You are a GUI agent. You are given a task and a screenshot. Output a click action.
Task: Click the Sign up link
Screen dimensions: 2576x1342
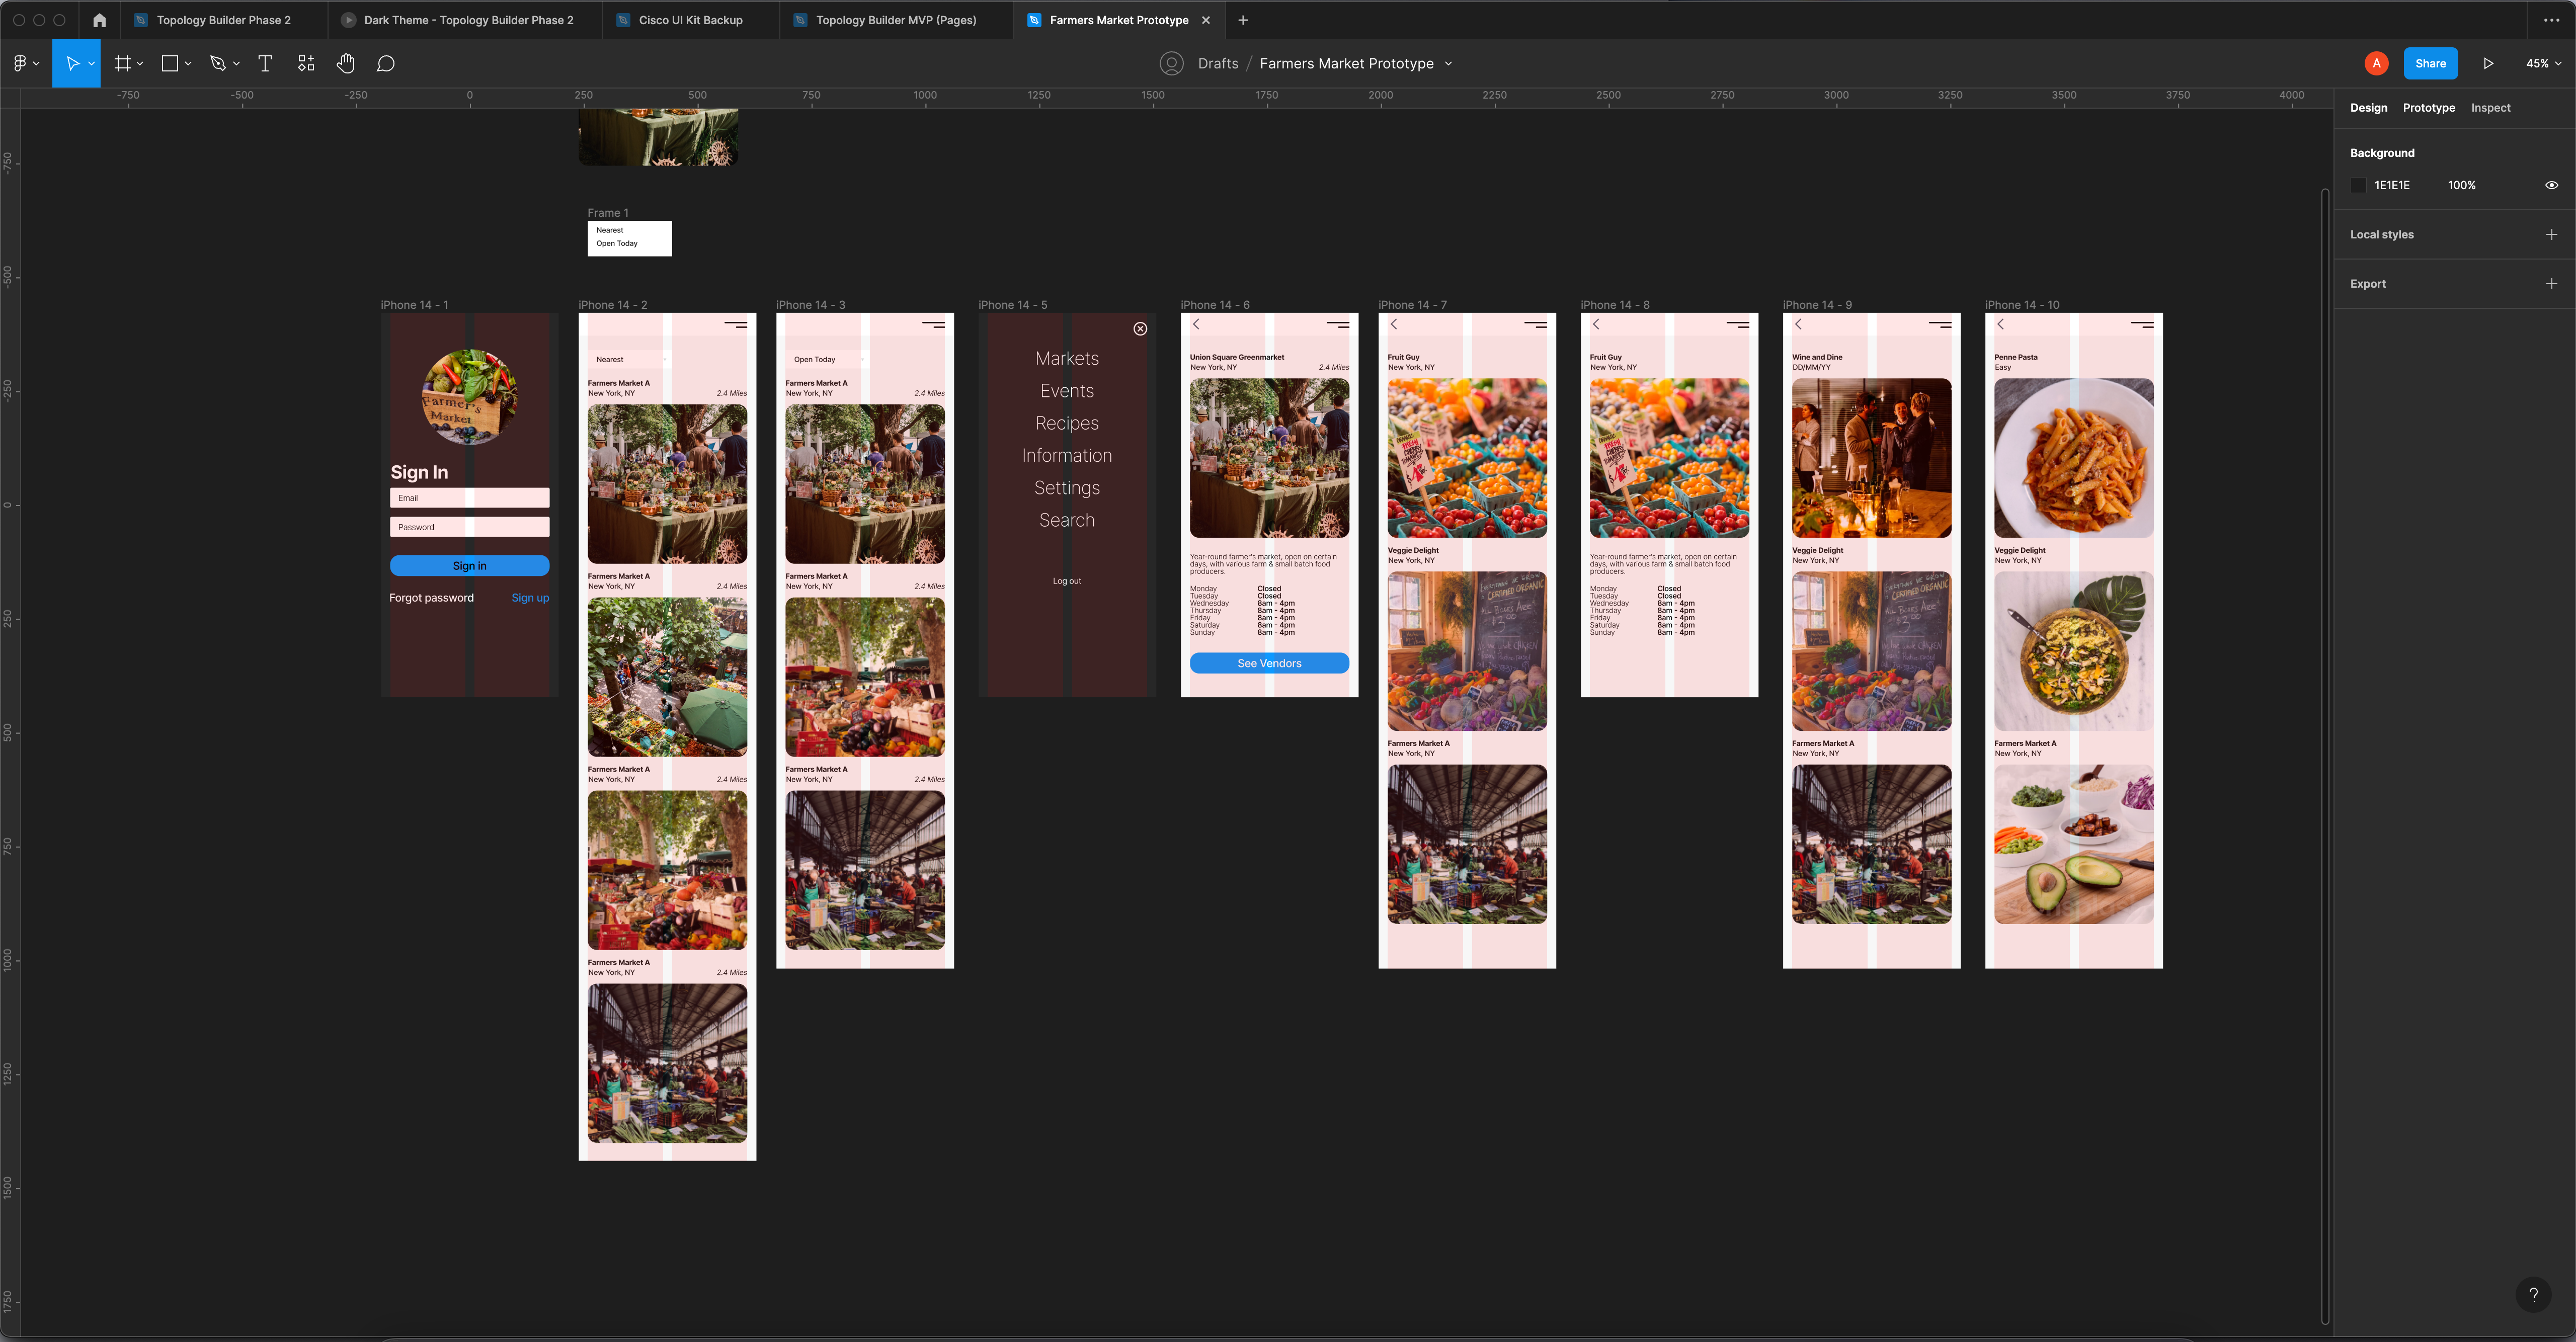coord(530,598)
